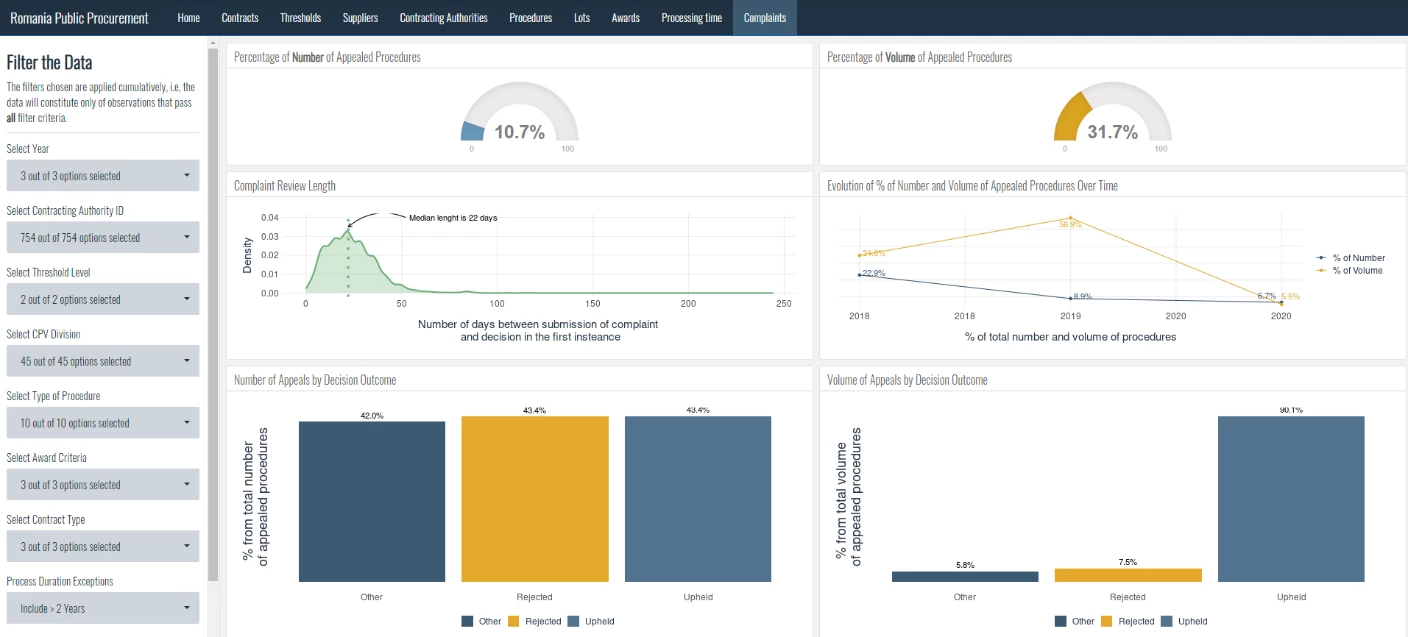Open the Contracts tab
The height and width of the screenshot is (637, 1408).
coord(239,18)
